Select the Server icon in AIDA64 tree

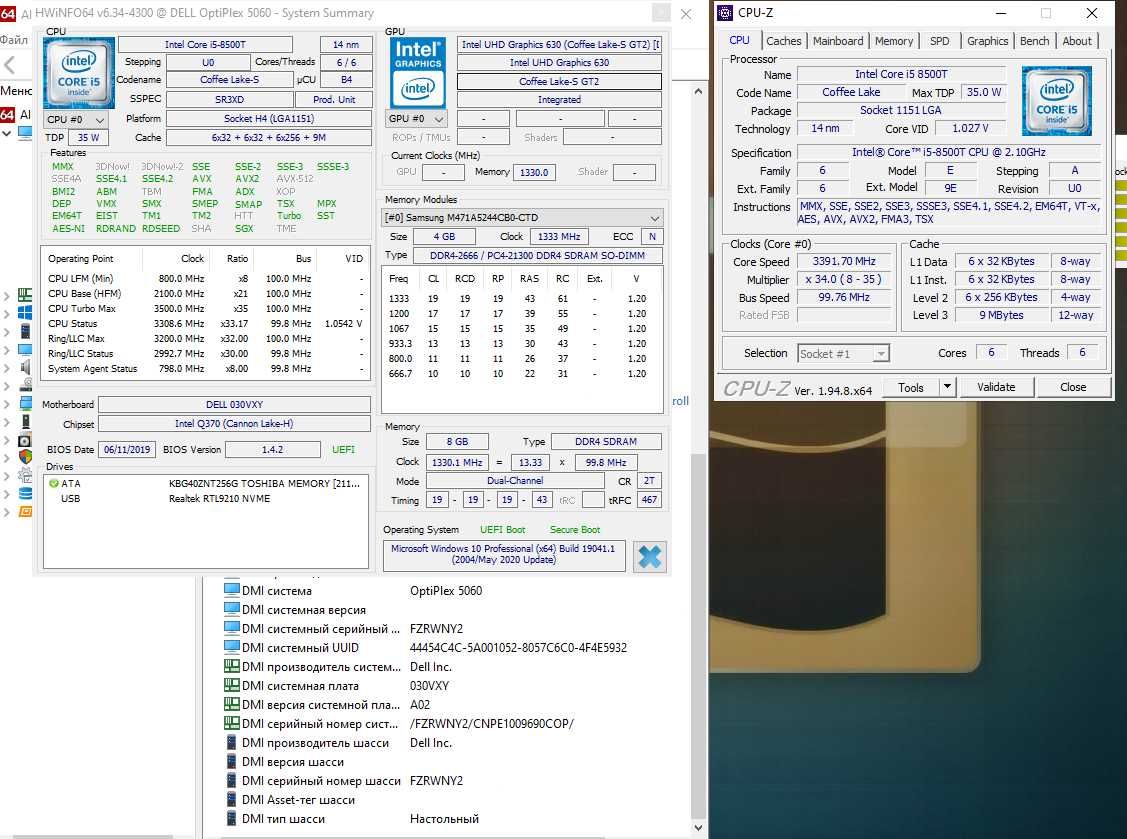(x=25, y=331)
